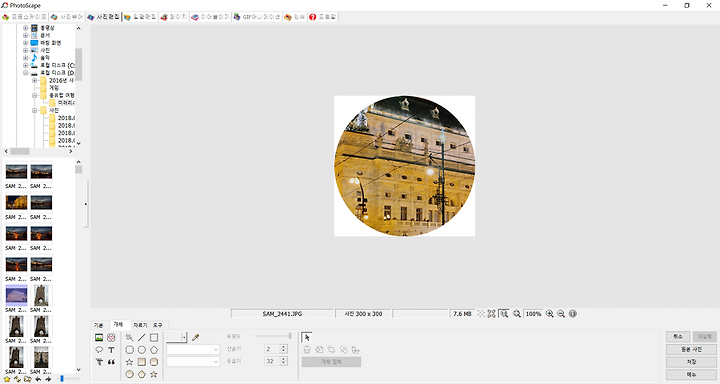Viewport: 720px width, 384px height.
Task: Adjust the thumbnail size slider
Action: tap(69, 379)
